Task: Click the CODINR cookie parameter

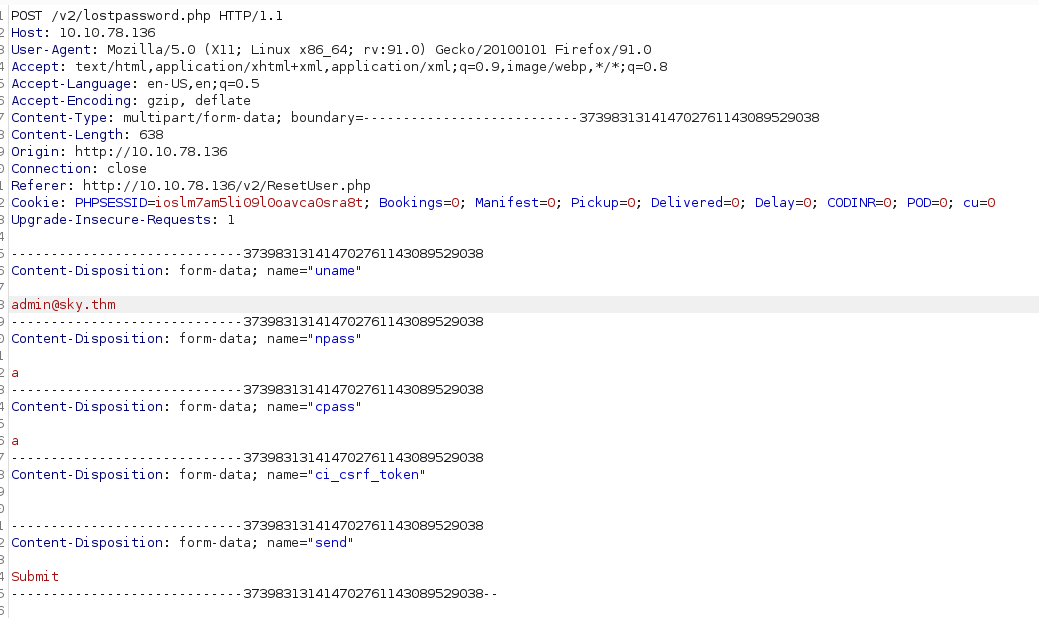Action: [x=856, y=203]
